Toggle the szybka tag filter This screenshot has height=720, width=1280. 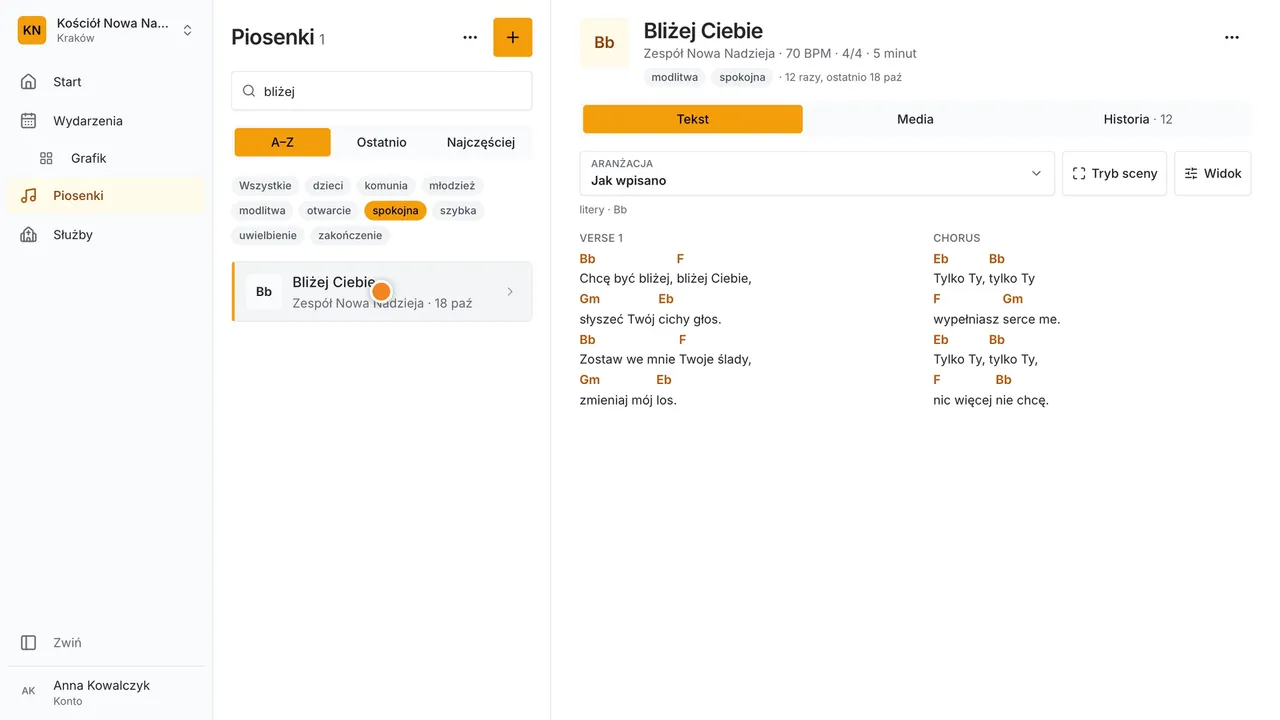click(x=458, y=210)
